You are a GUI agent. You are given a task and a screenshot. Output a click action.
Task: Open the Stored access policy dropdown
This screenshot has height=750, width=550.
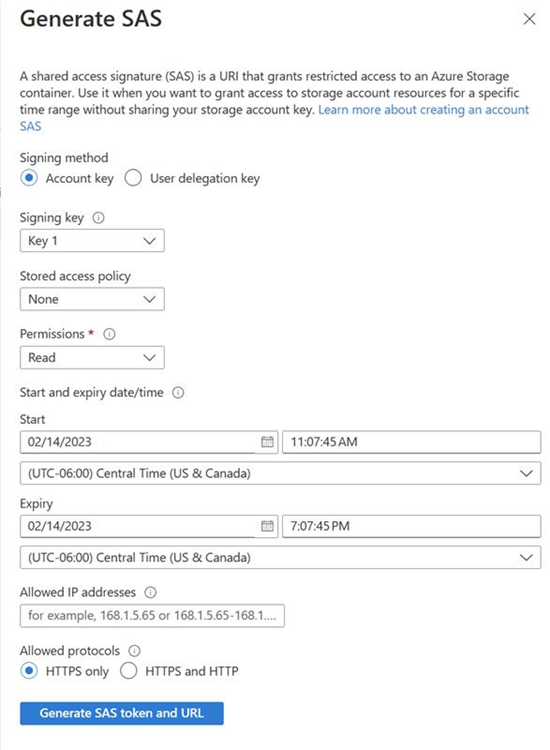pyautogui.click(x=92, y=299)
